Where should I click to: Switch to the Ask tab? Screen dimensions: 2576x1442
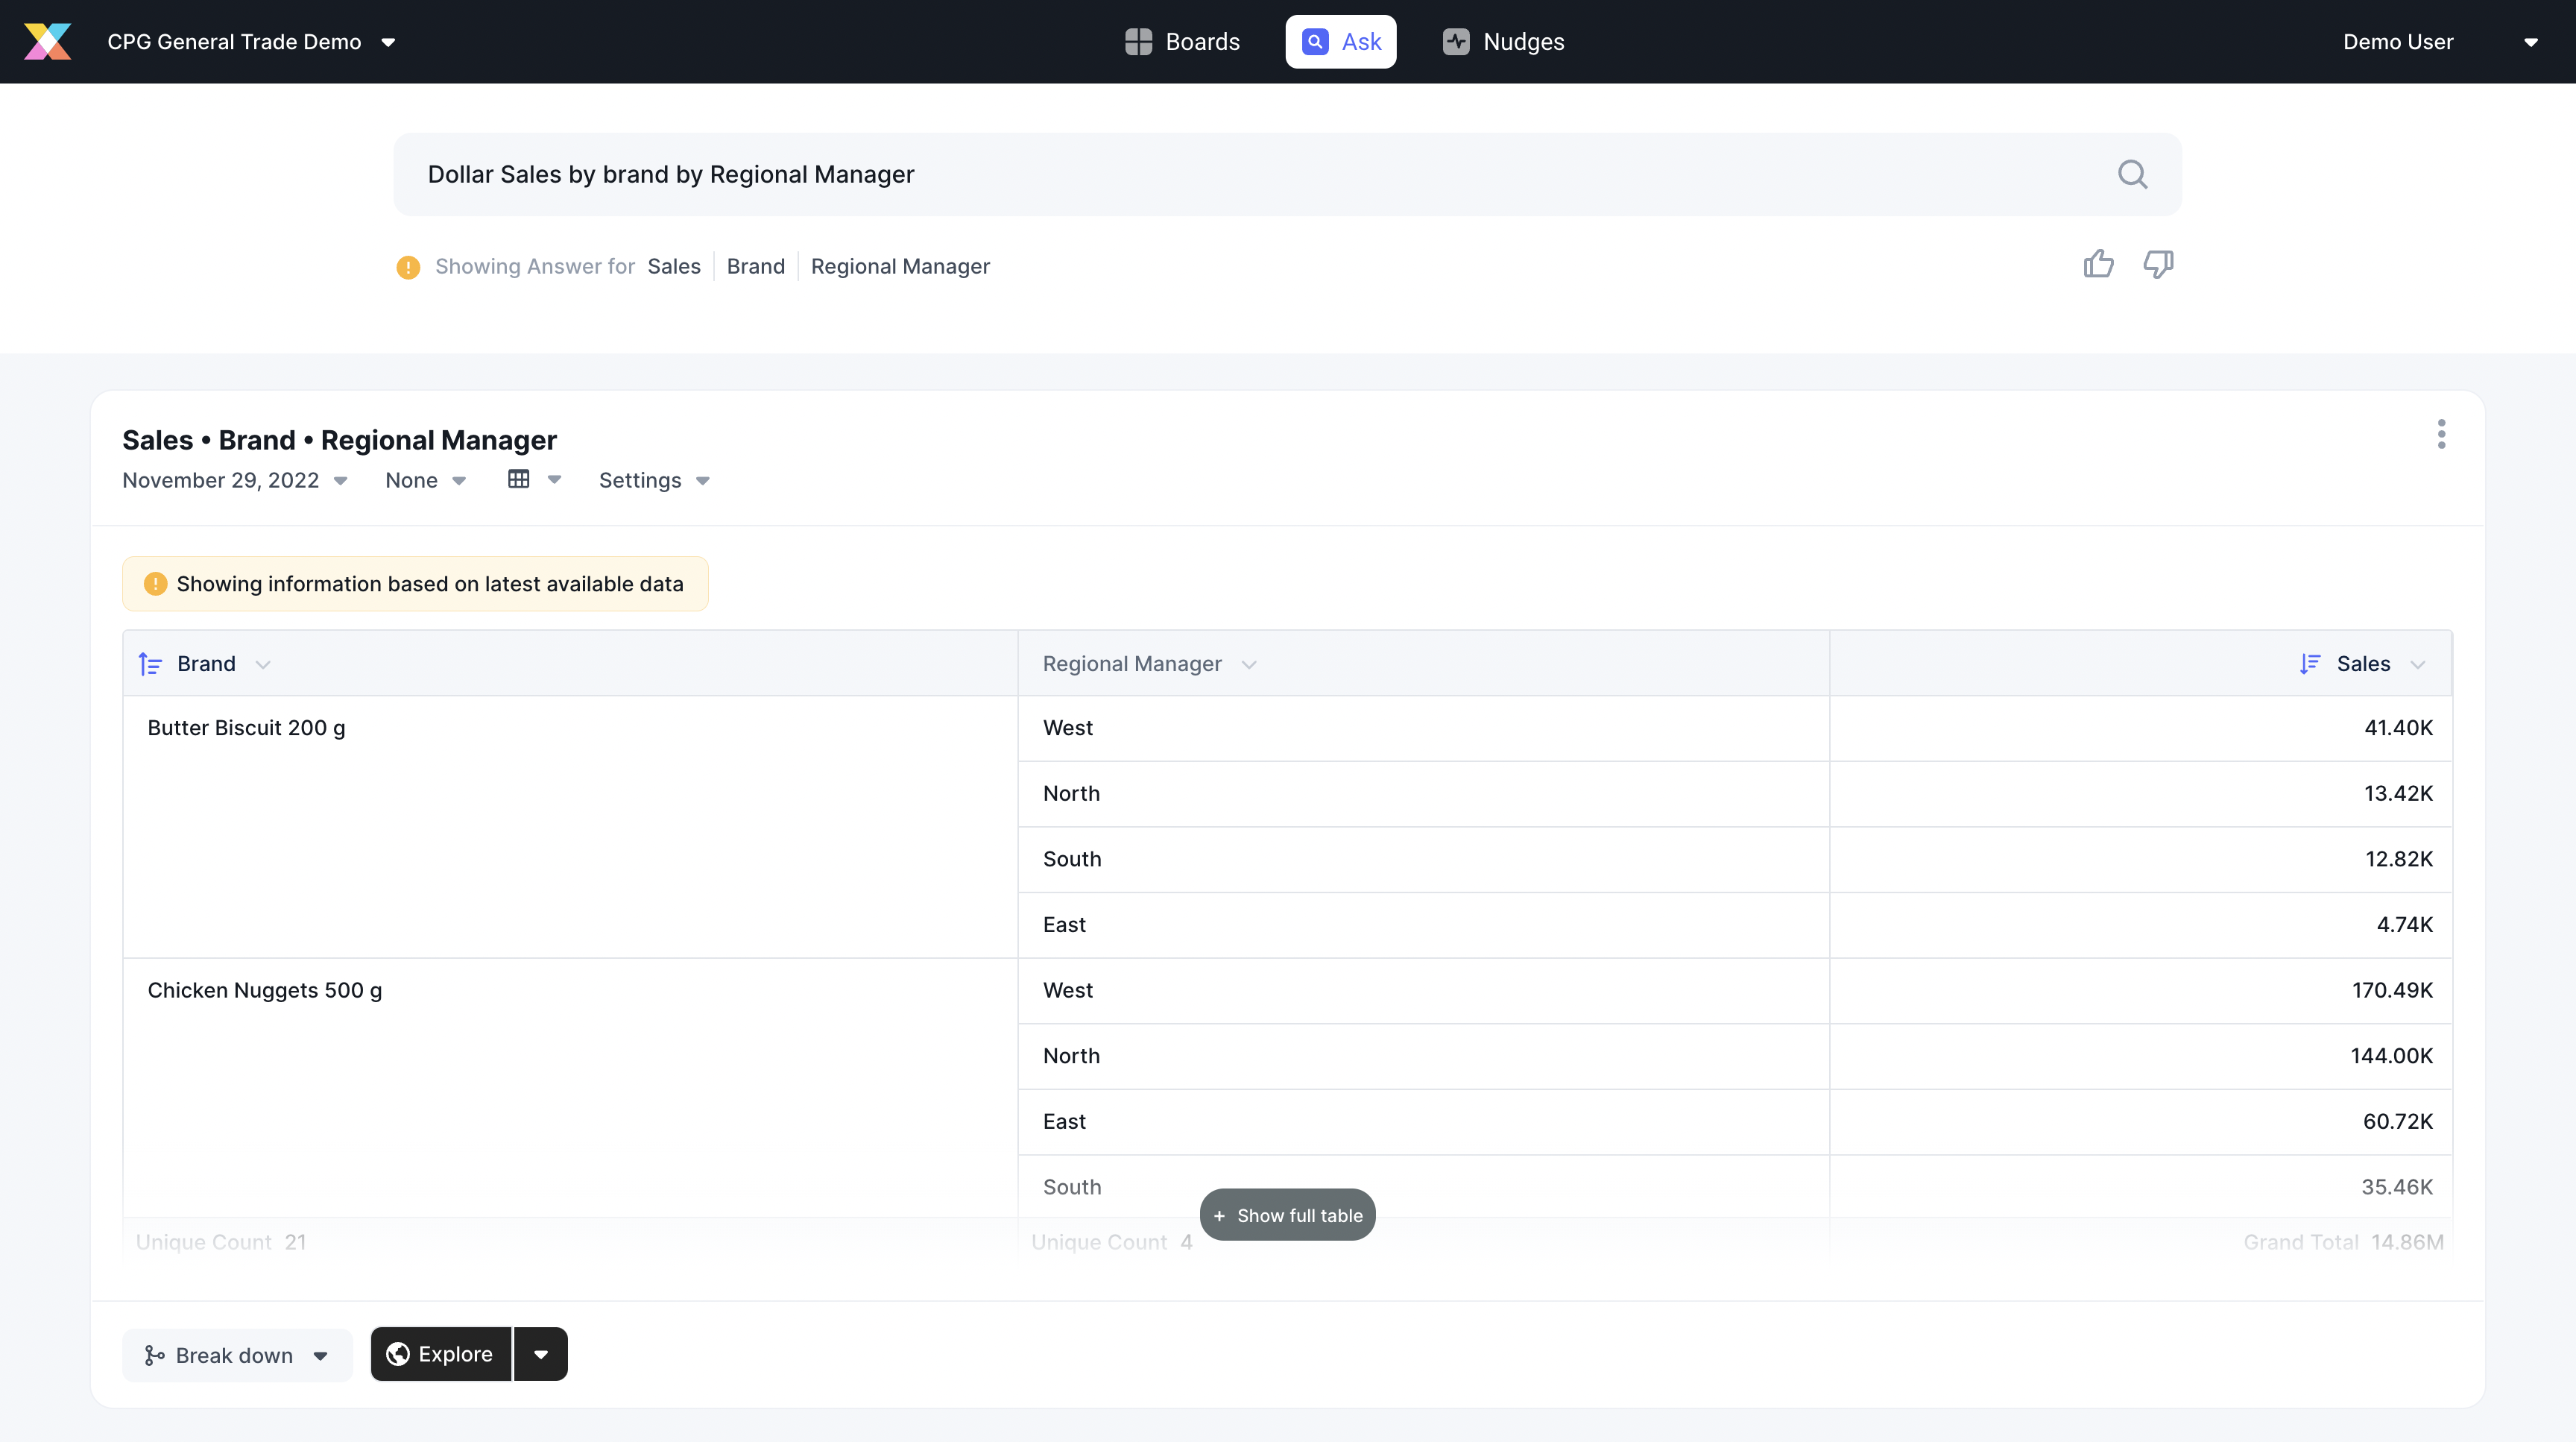1341,41
